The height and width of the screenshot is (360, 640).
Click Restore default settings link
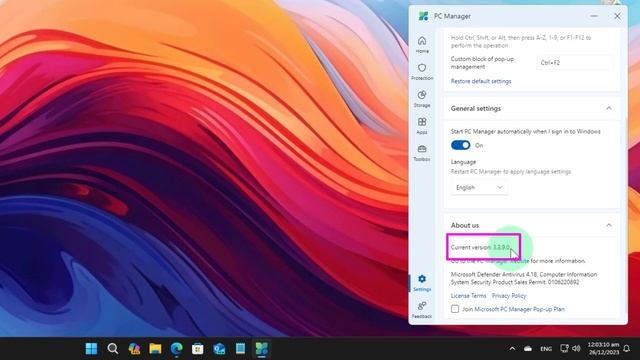(x=481, y=81)
